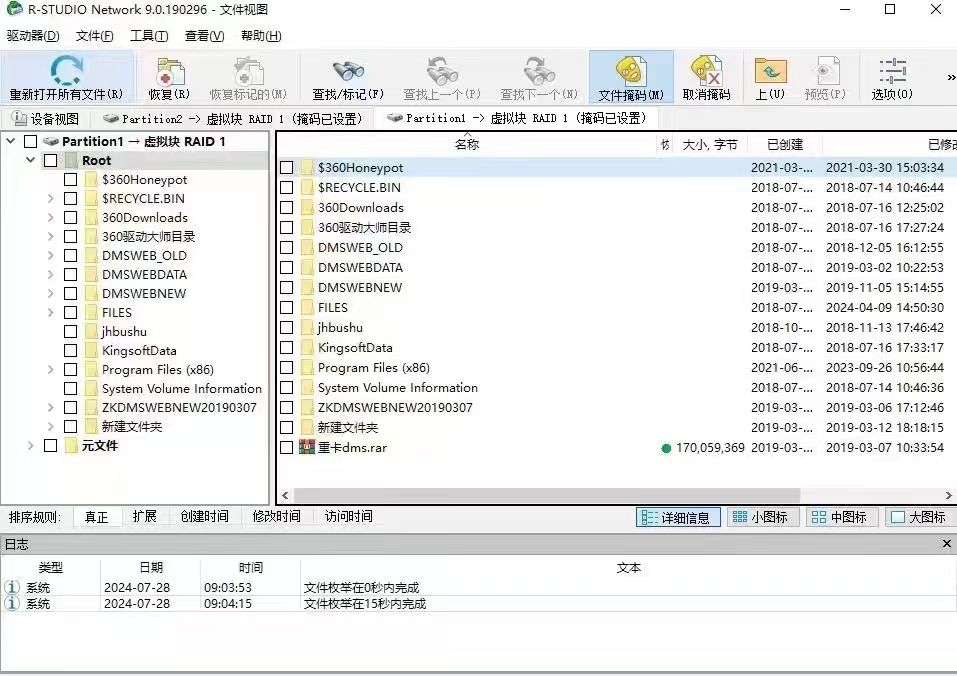Check Partition1 checkbox in tree panel
957x676 pixels.
coord(31,142)
